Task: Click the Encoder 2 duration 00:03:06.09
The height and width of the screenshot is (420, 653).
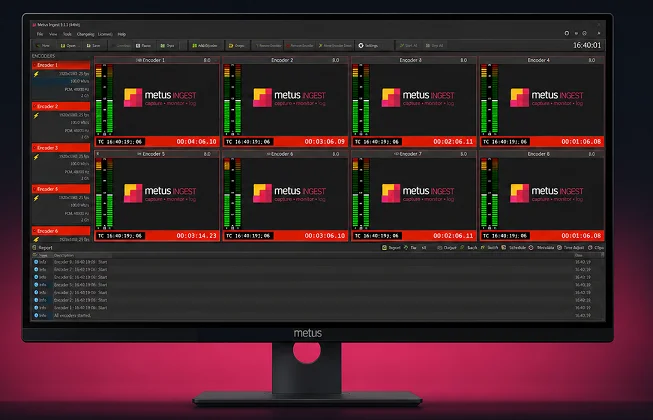Action: click(x=325, y=142)
